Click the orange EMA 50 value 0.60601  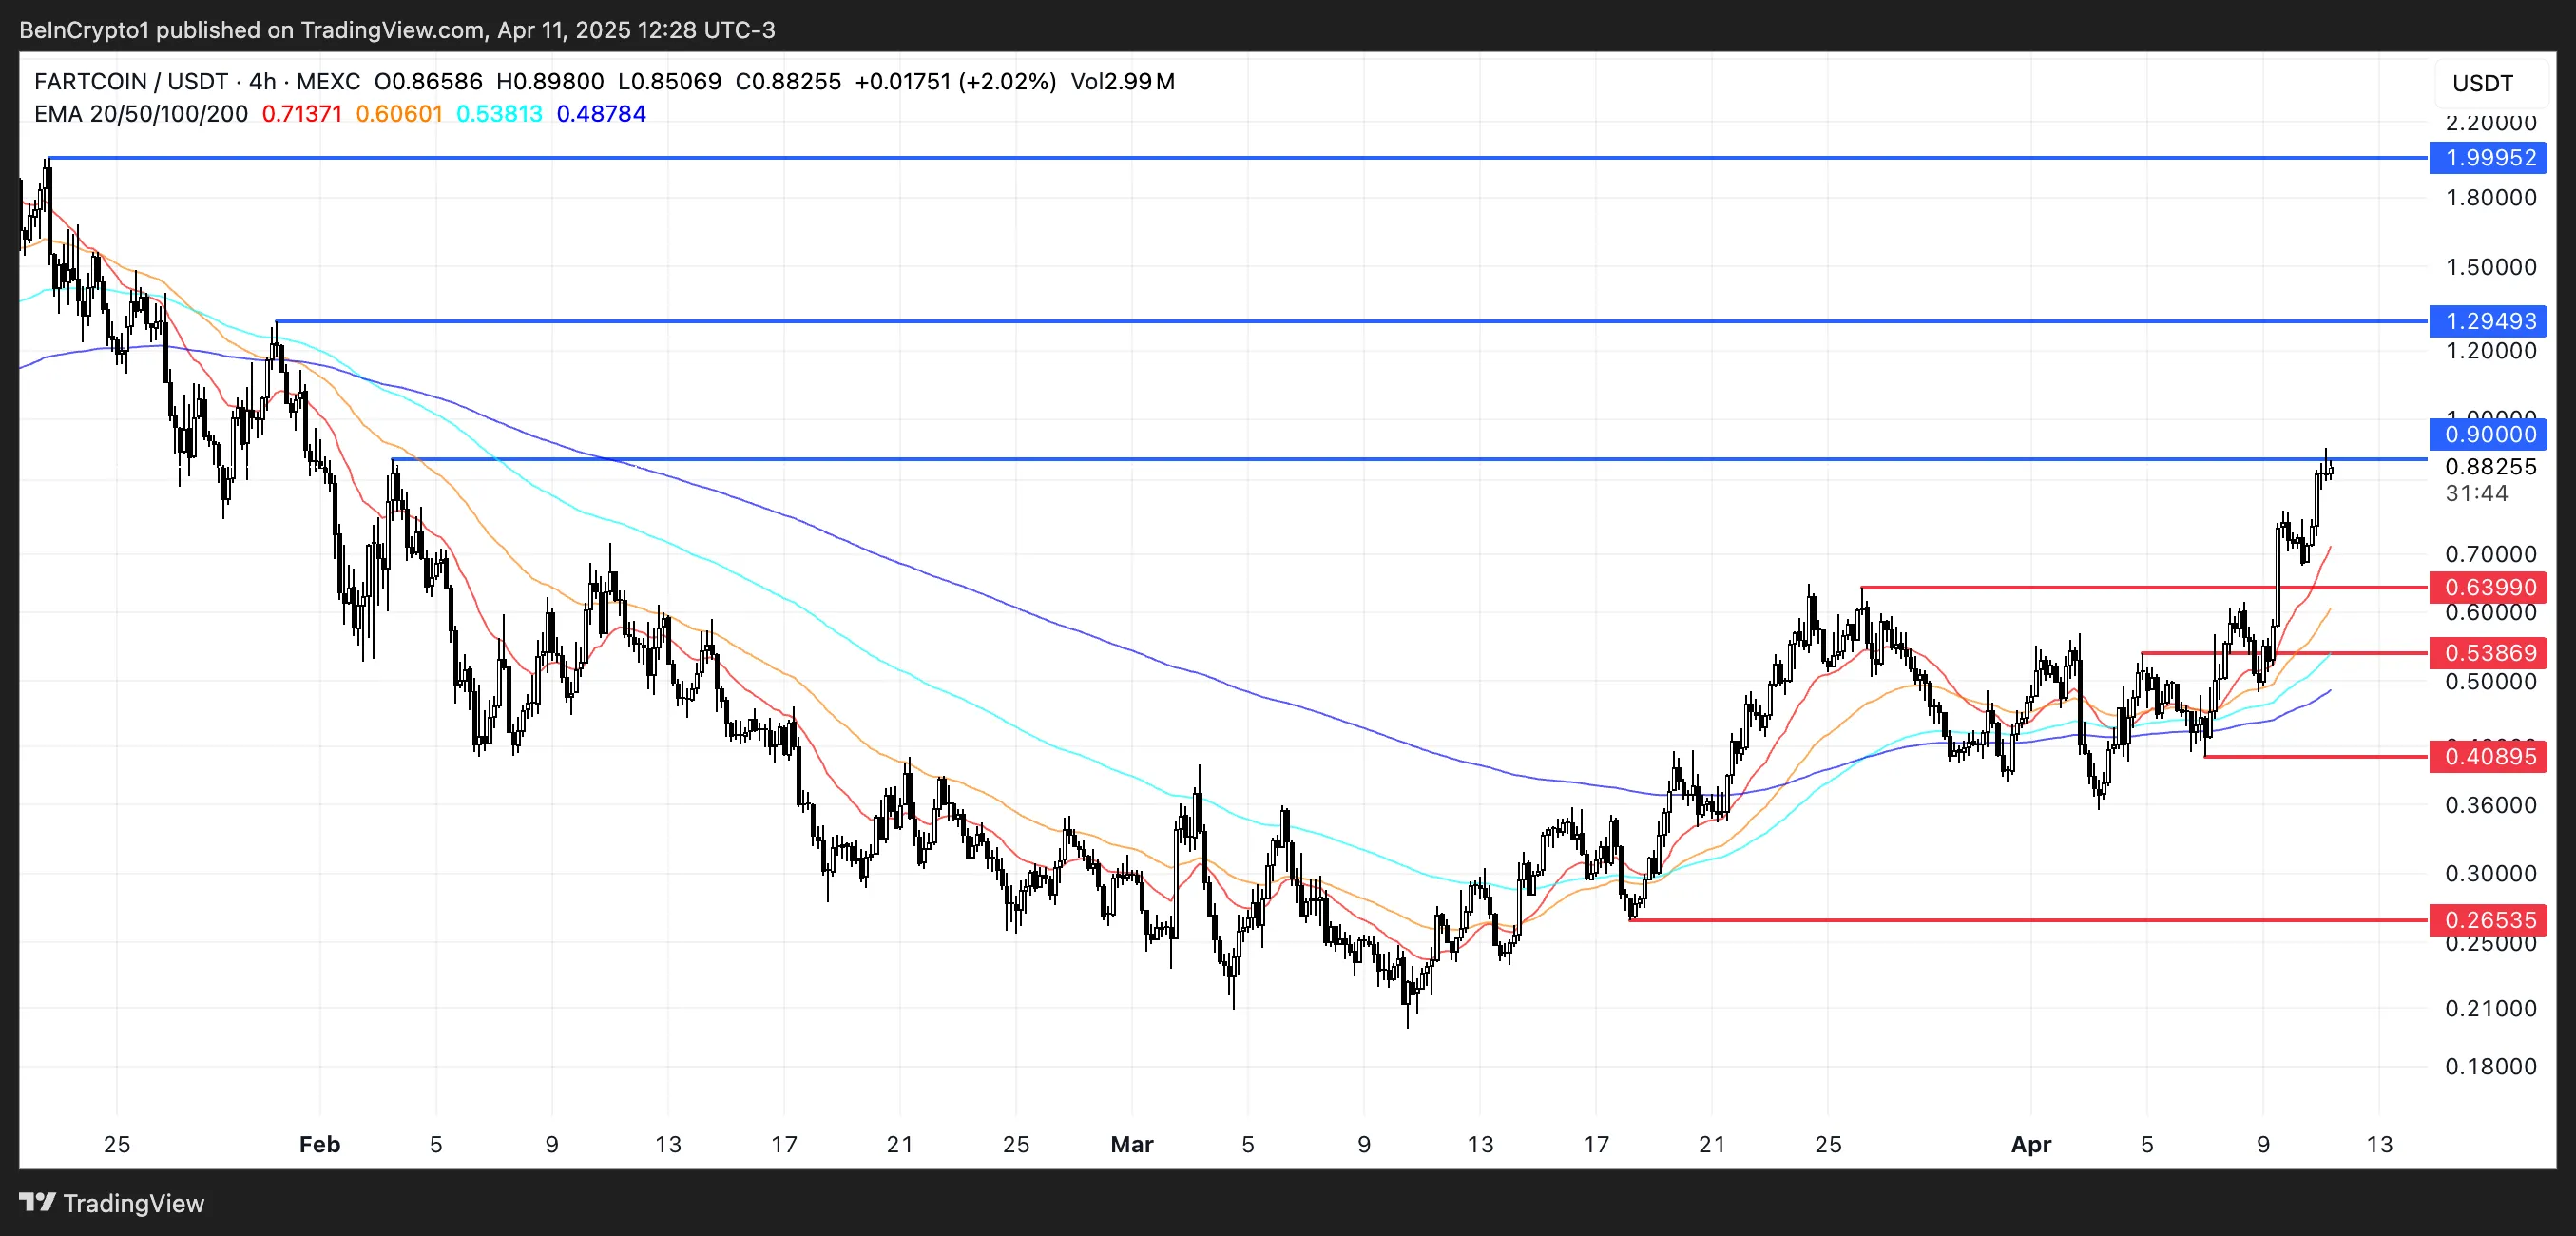click(x=399, y=114)
